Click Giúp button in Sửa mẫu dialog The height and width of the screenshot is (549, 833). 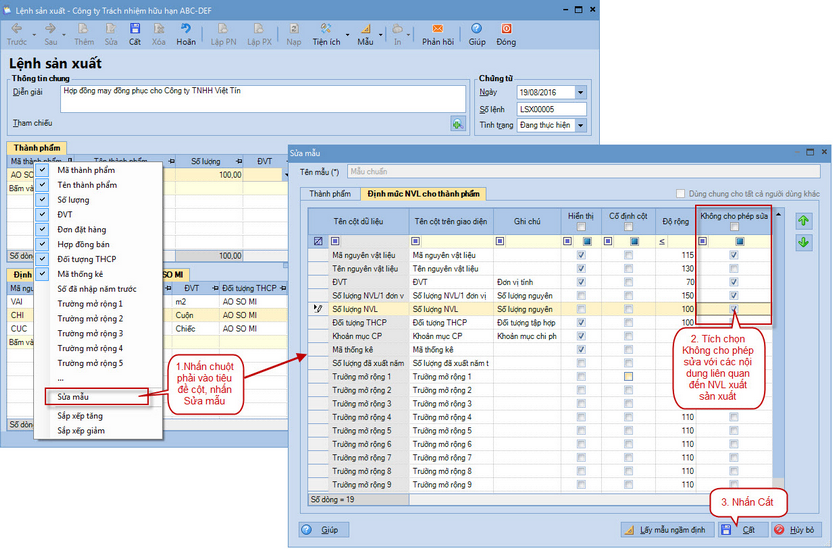coord(324,530)
